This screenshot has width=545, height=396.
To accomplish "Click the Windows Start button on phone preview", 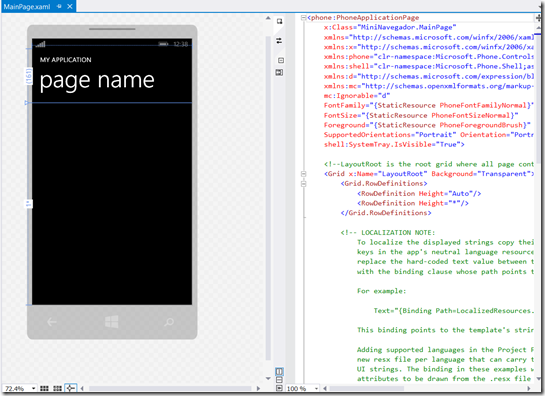I will 112,322.
